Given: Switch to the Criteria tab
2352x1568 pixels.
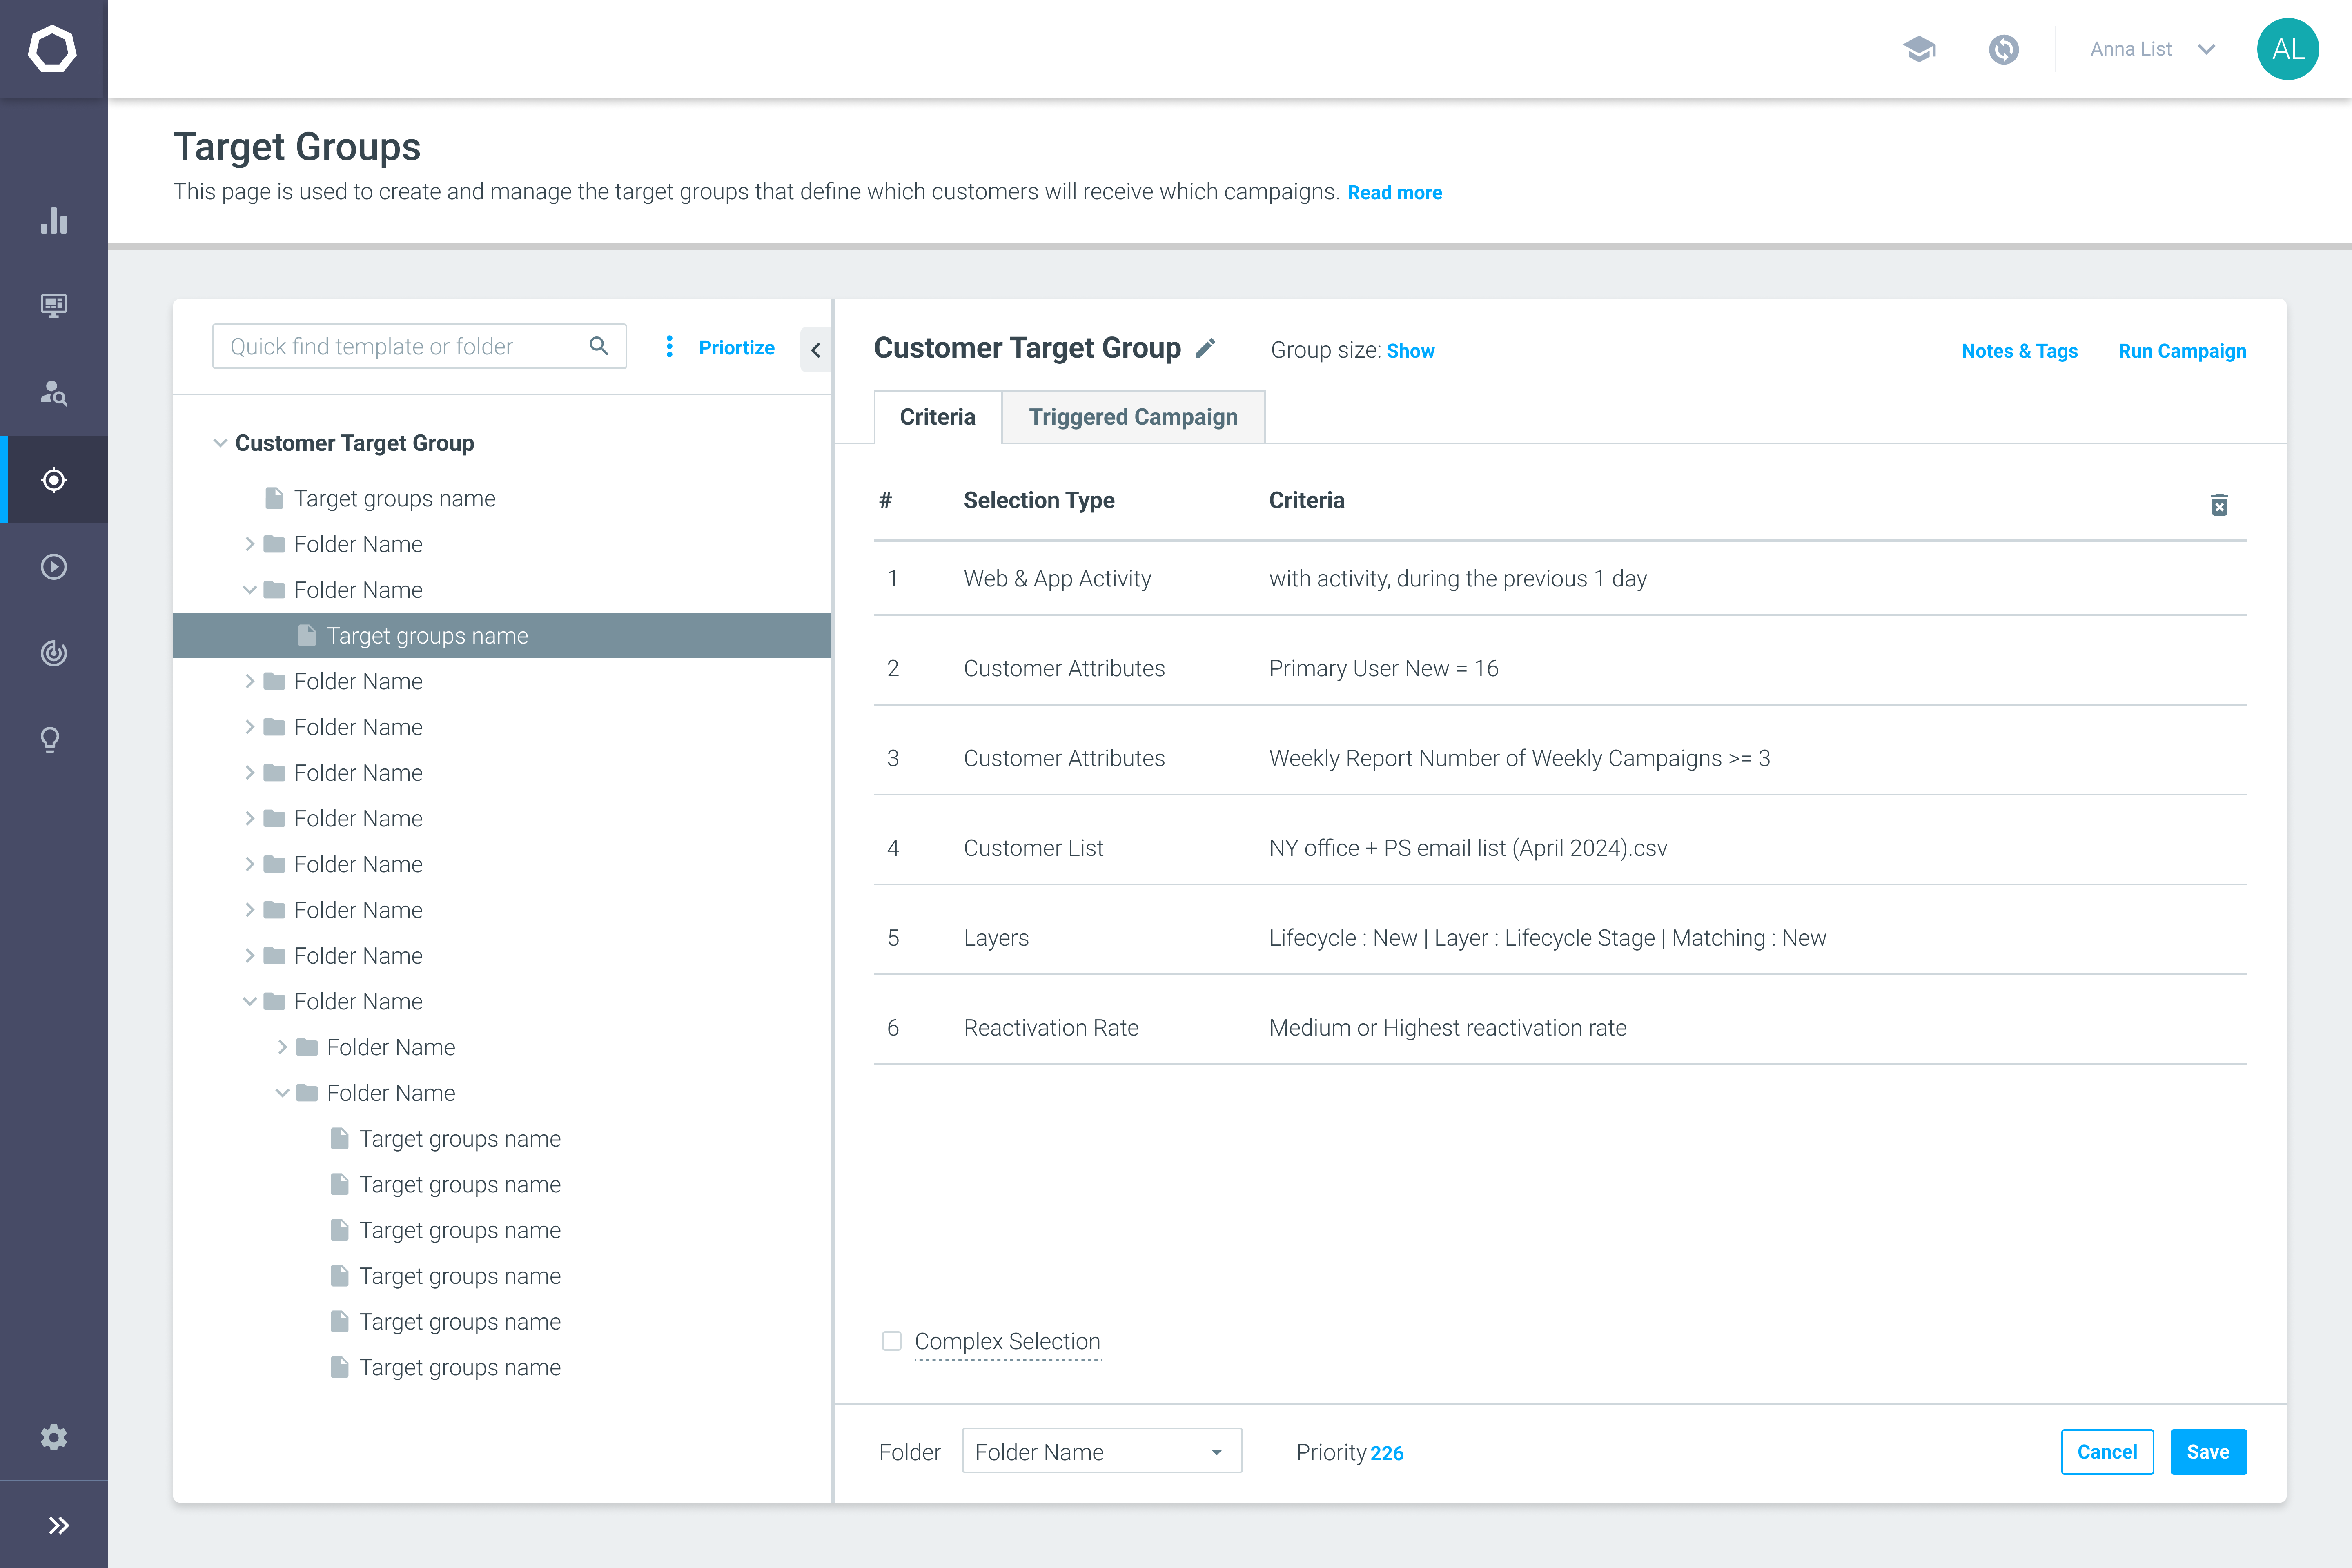Looking at the screenshot, I should pyautogui.click(x=937, y=417).
